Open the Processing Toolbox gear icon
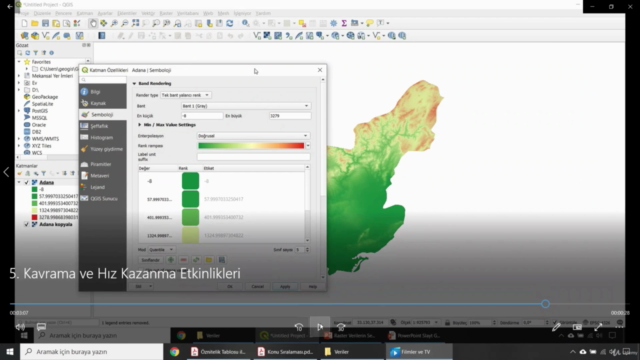This screenshot has width=640, height=360. [x=333, y=23]
